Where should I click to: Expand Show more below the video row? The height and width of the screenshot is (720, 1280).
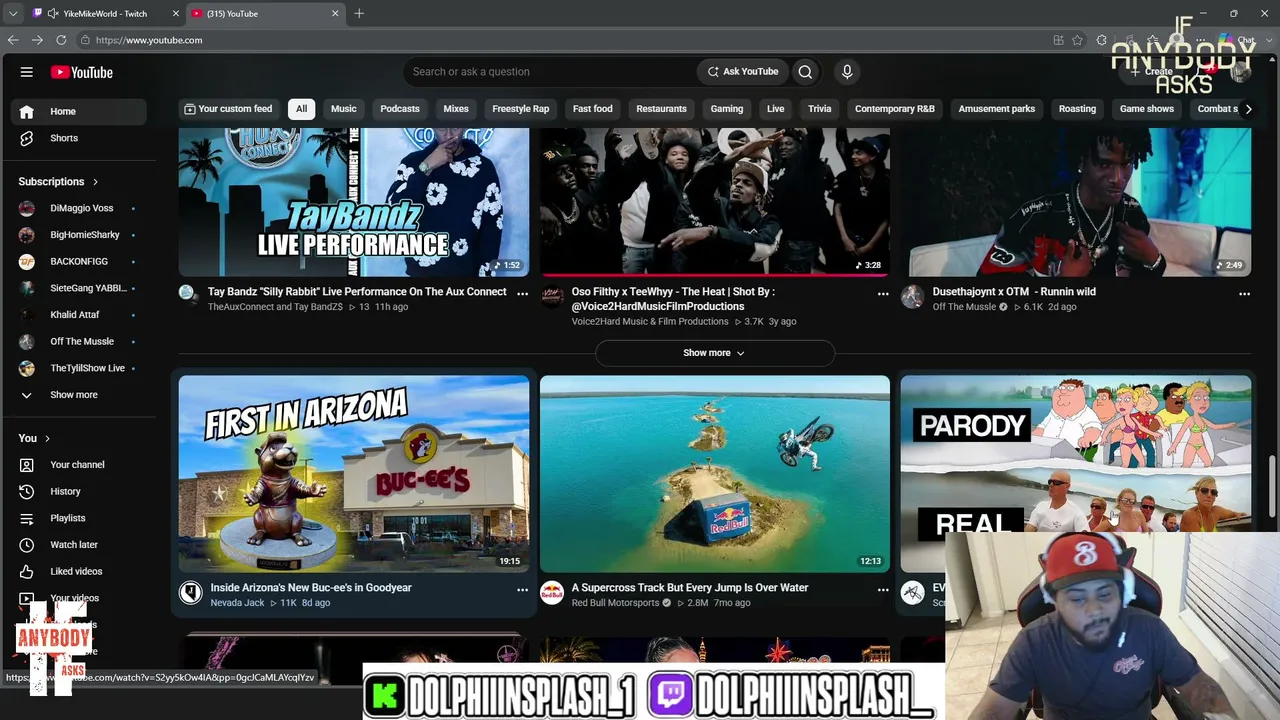pos(714,353)
